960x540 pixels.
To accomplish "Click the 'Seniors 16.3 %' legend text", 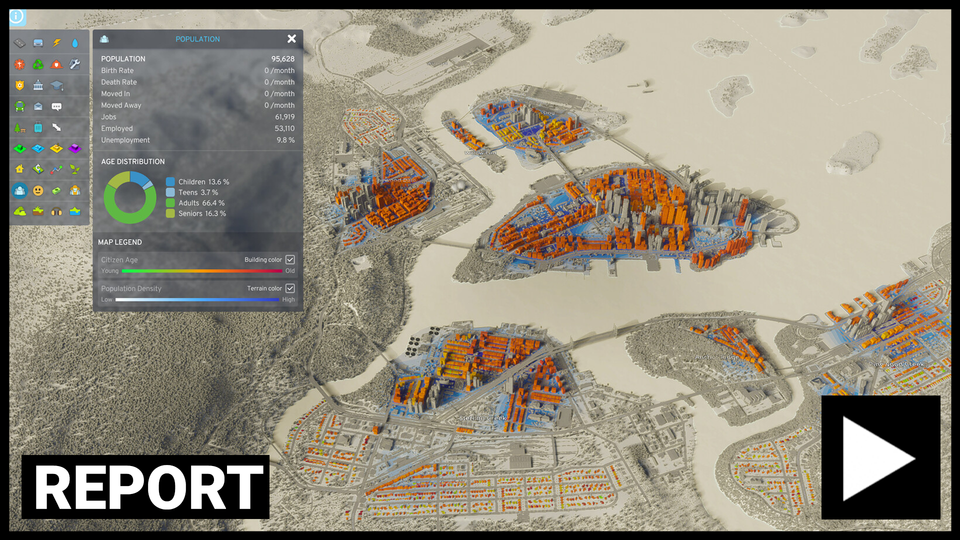I will click(x=202, y=213).
